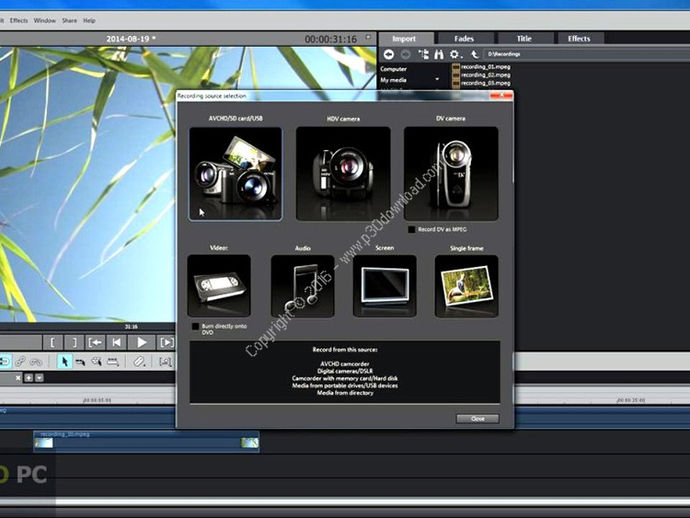This screenshot has width=690, height=518.
Task: Select the Audio recording source
Action: [x=303, y=286]
